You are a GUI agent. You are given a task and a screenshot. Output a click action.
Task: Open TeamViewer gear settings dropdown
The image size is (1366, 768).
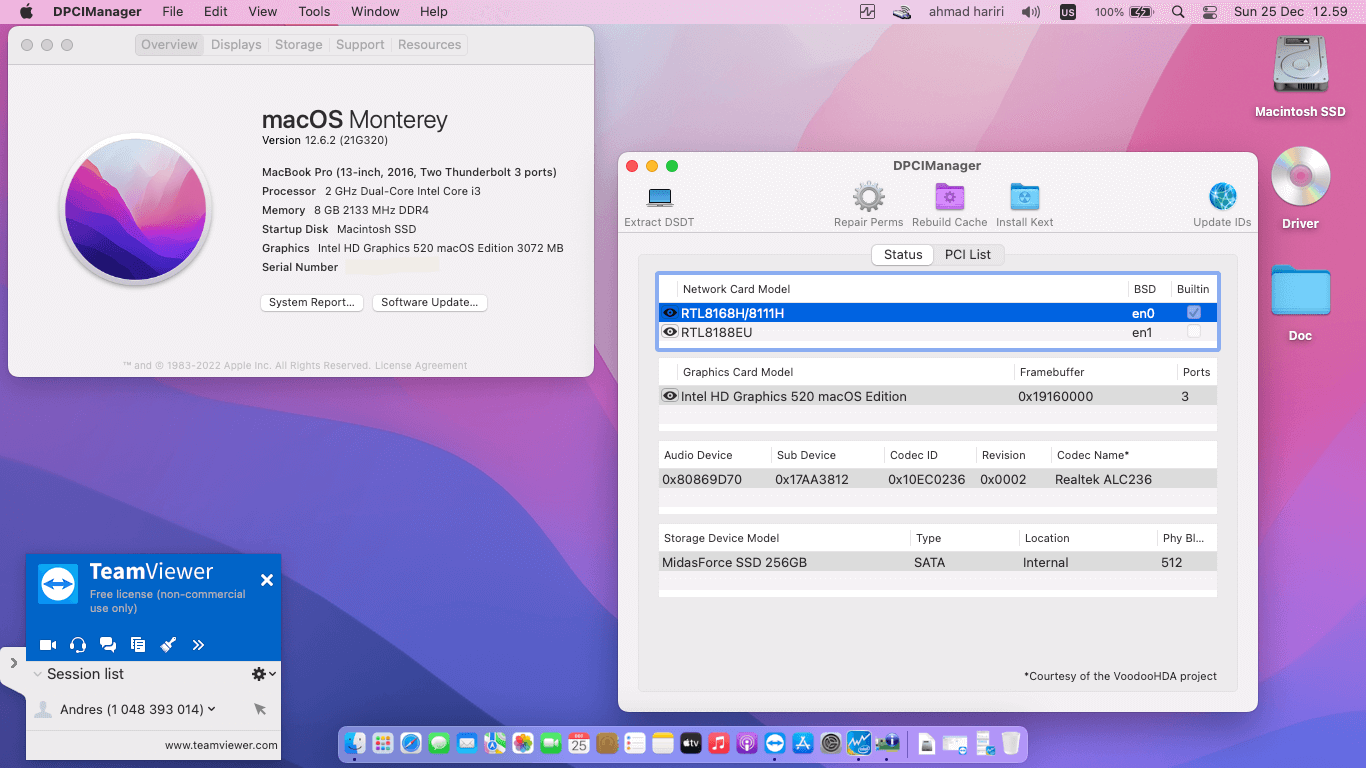tap(264, 674)
